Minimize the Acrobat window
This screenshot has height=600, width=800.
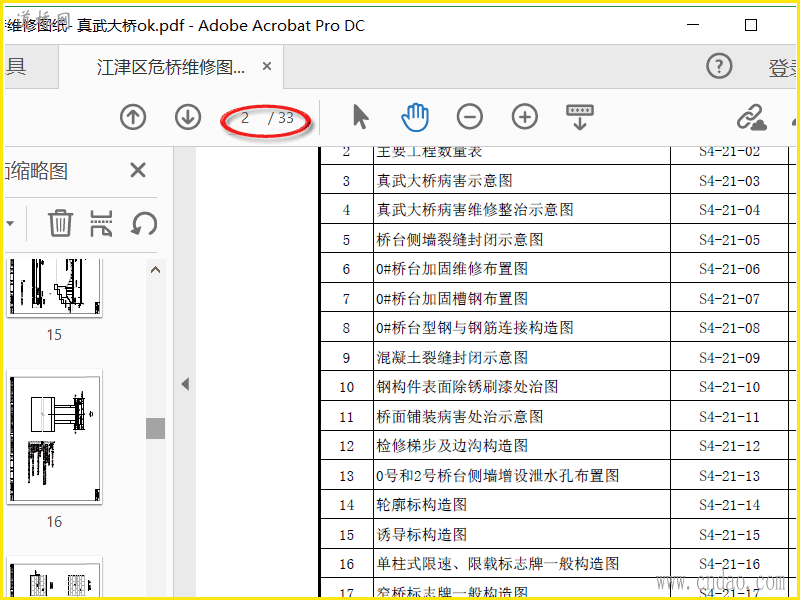693,25
